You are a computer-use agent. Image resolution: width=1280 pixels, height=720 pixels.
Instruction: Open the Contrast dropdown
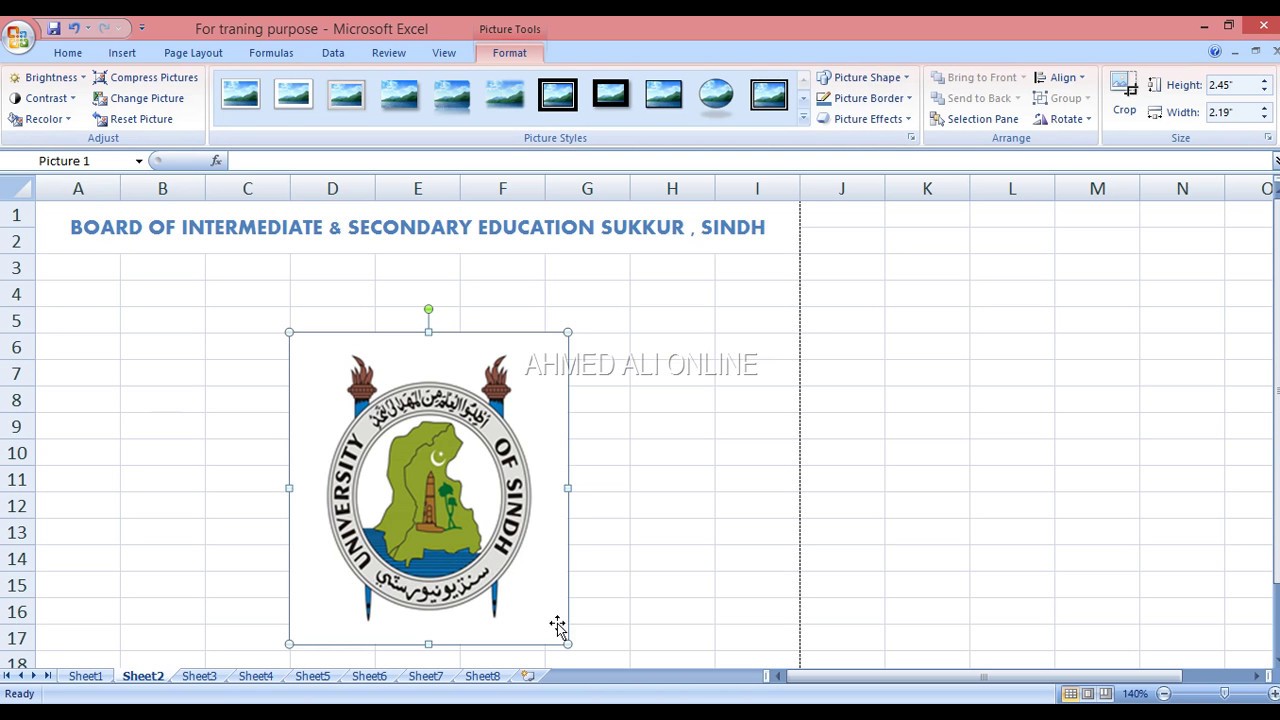click(x=42, y=98)
